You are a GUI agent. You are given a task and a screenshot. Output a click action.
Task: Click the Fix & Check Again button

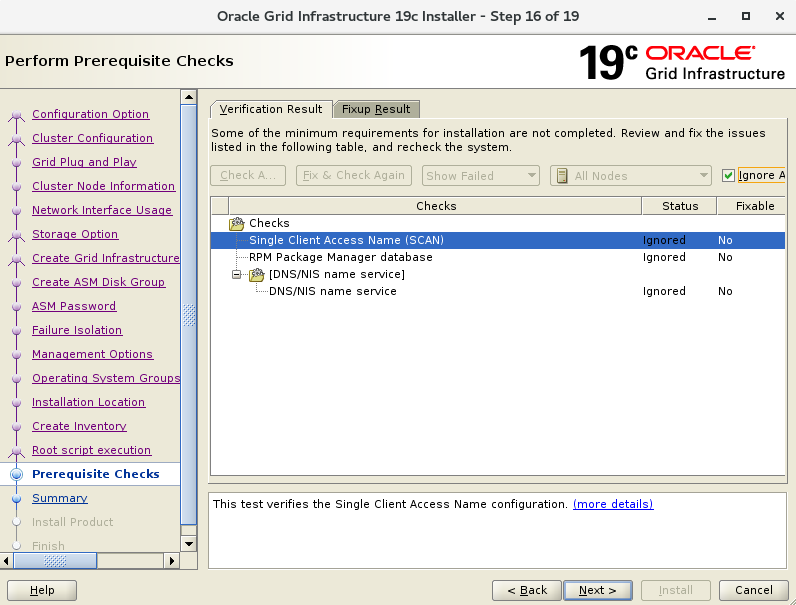tap(354, 176)
